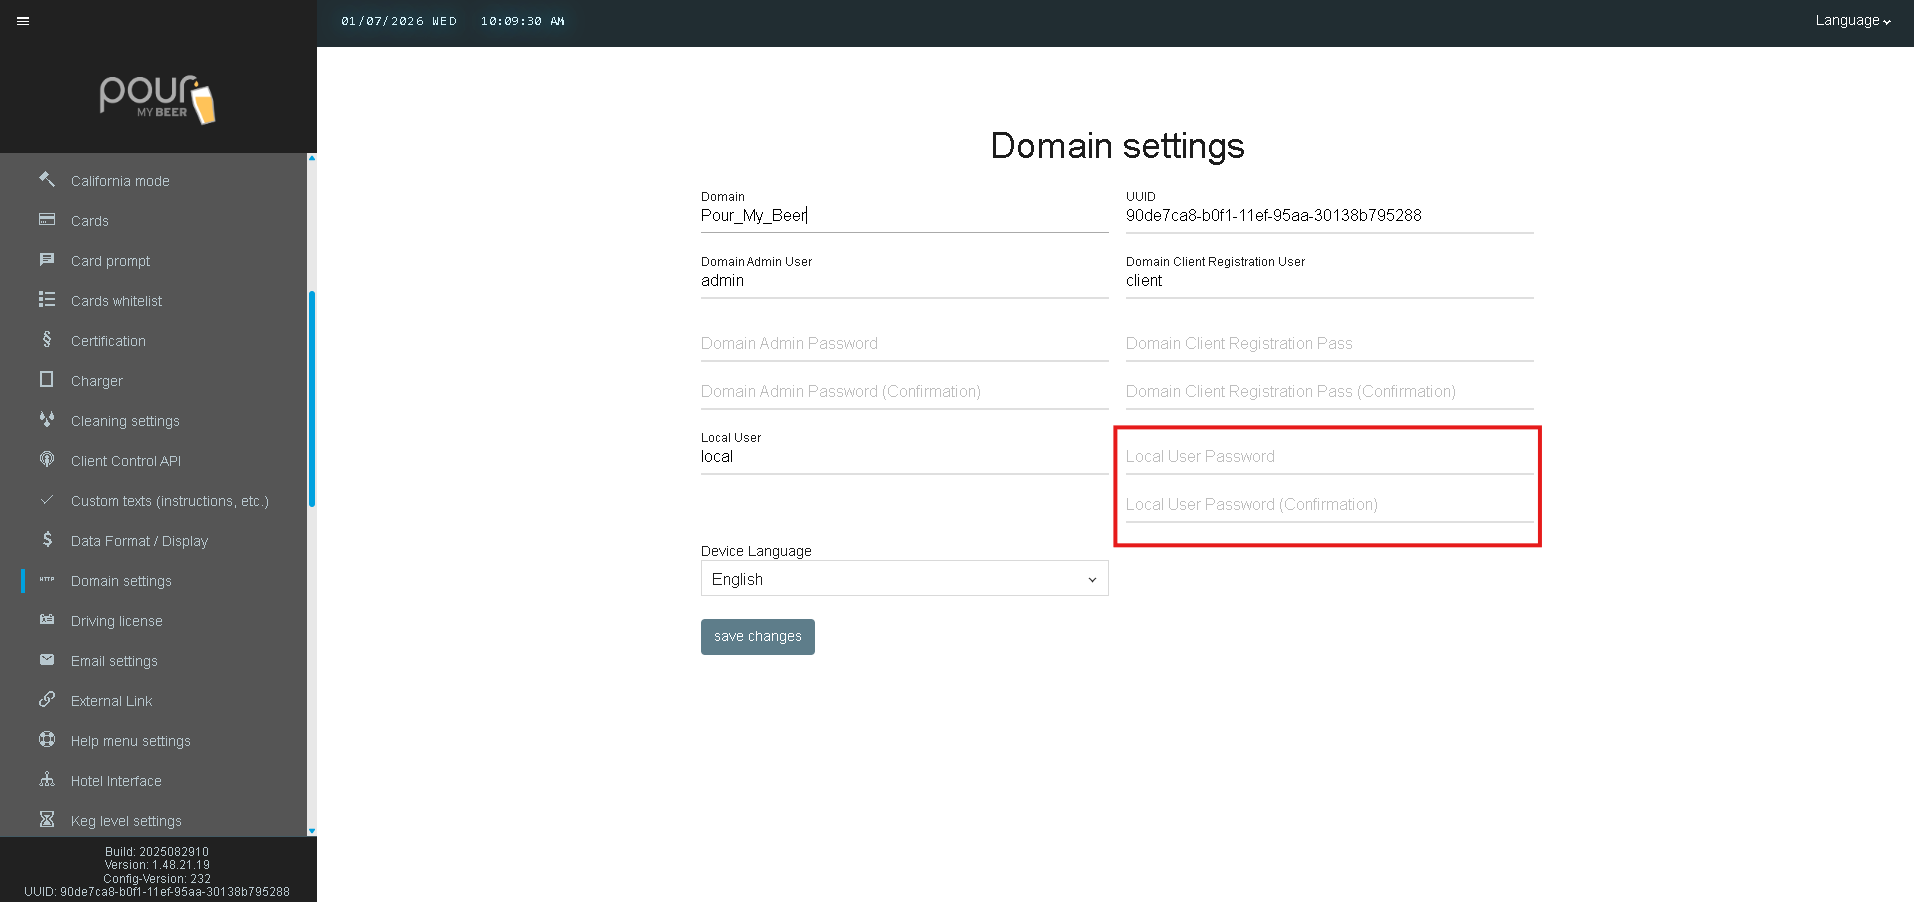Expand the Device Language select box
Screen dimensions: 1914x902
coord(904,579)
